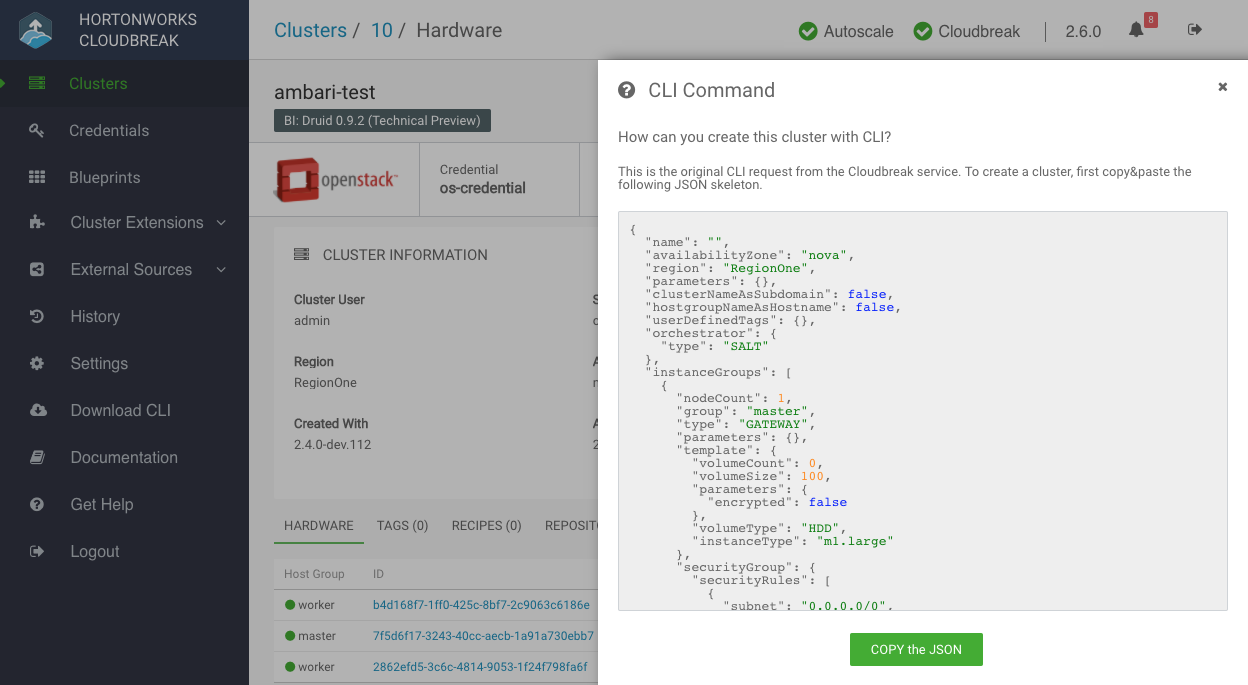Click the version number 2.6.0
The height and width of the screenshot is (685, 1248).
1083,31
